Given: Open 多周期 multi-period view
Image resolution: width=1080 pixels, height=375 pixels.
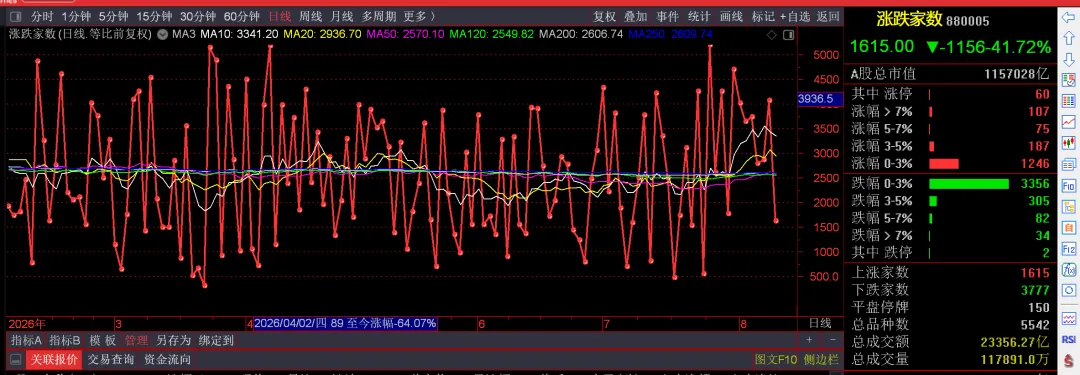Looking at the screenshot, I should 379,16.
